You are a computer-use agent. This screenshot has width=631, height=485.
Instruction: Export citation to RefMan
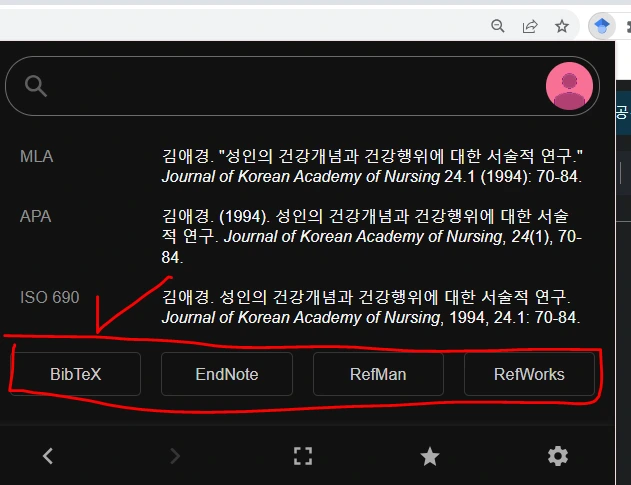(378, 374)
